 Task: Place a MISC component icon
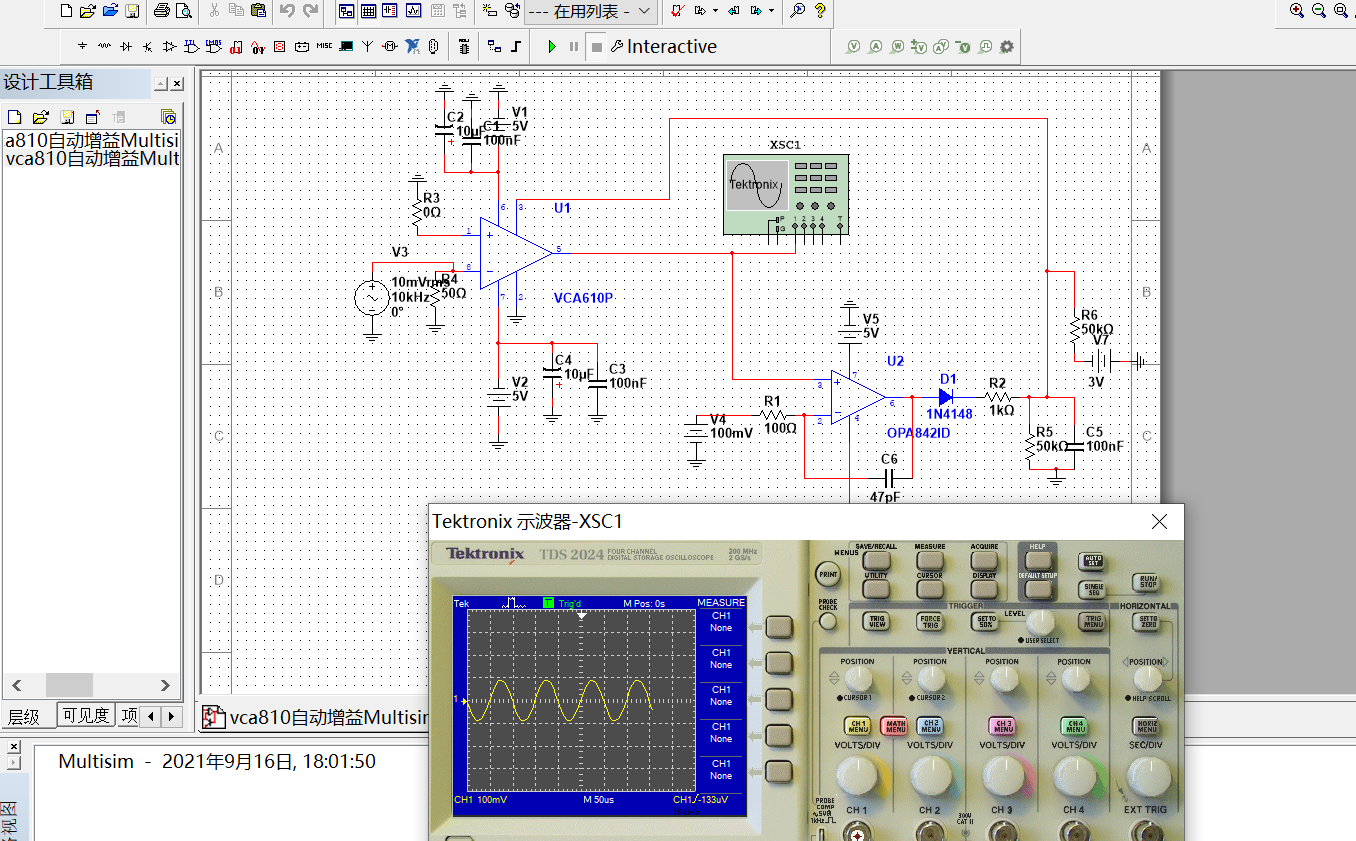pos(324,46)
